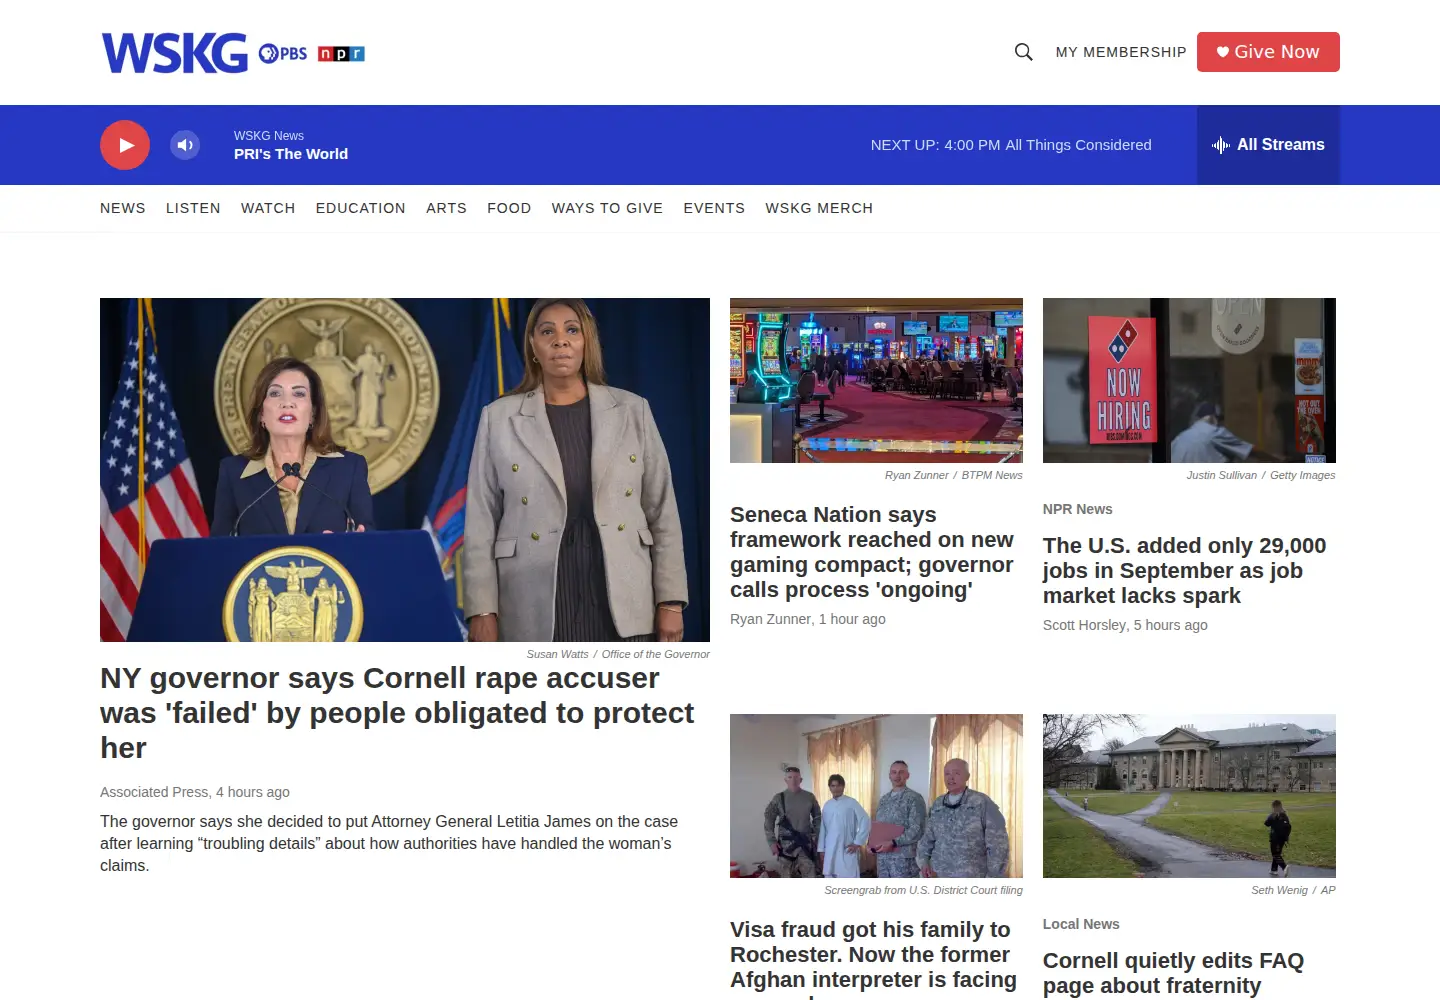Open the News menu

tap(123, 208)
